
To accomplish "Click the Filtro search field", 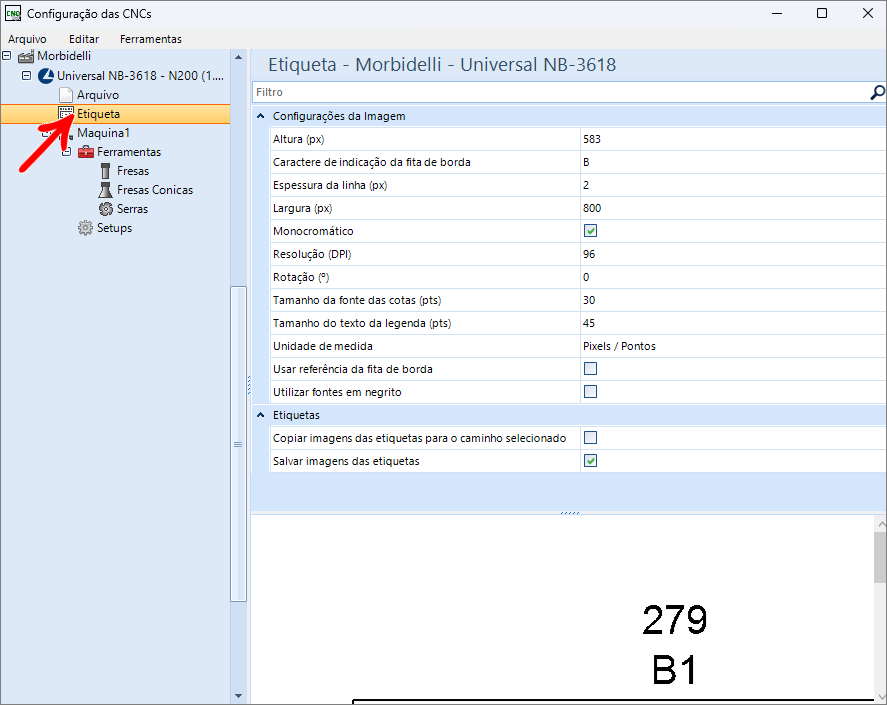I will click(x=560, y=92).
